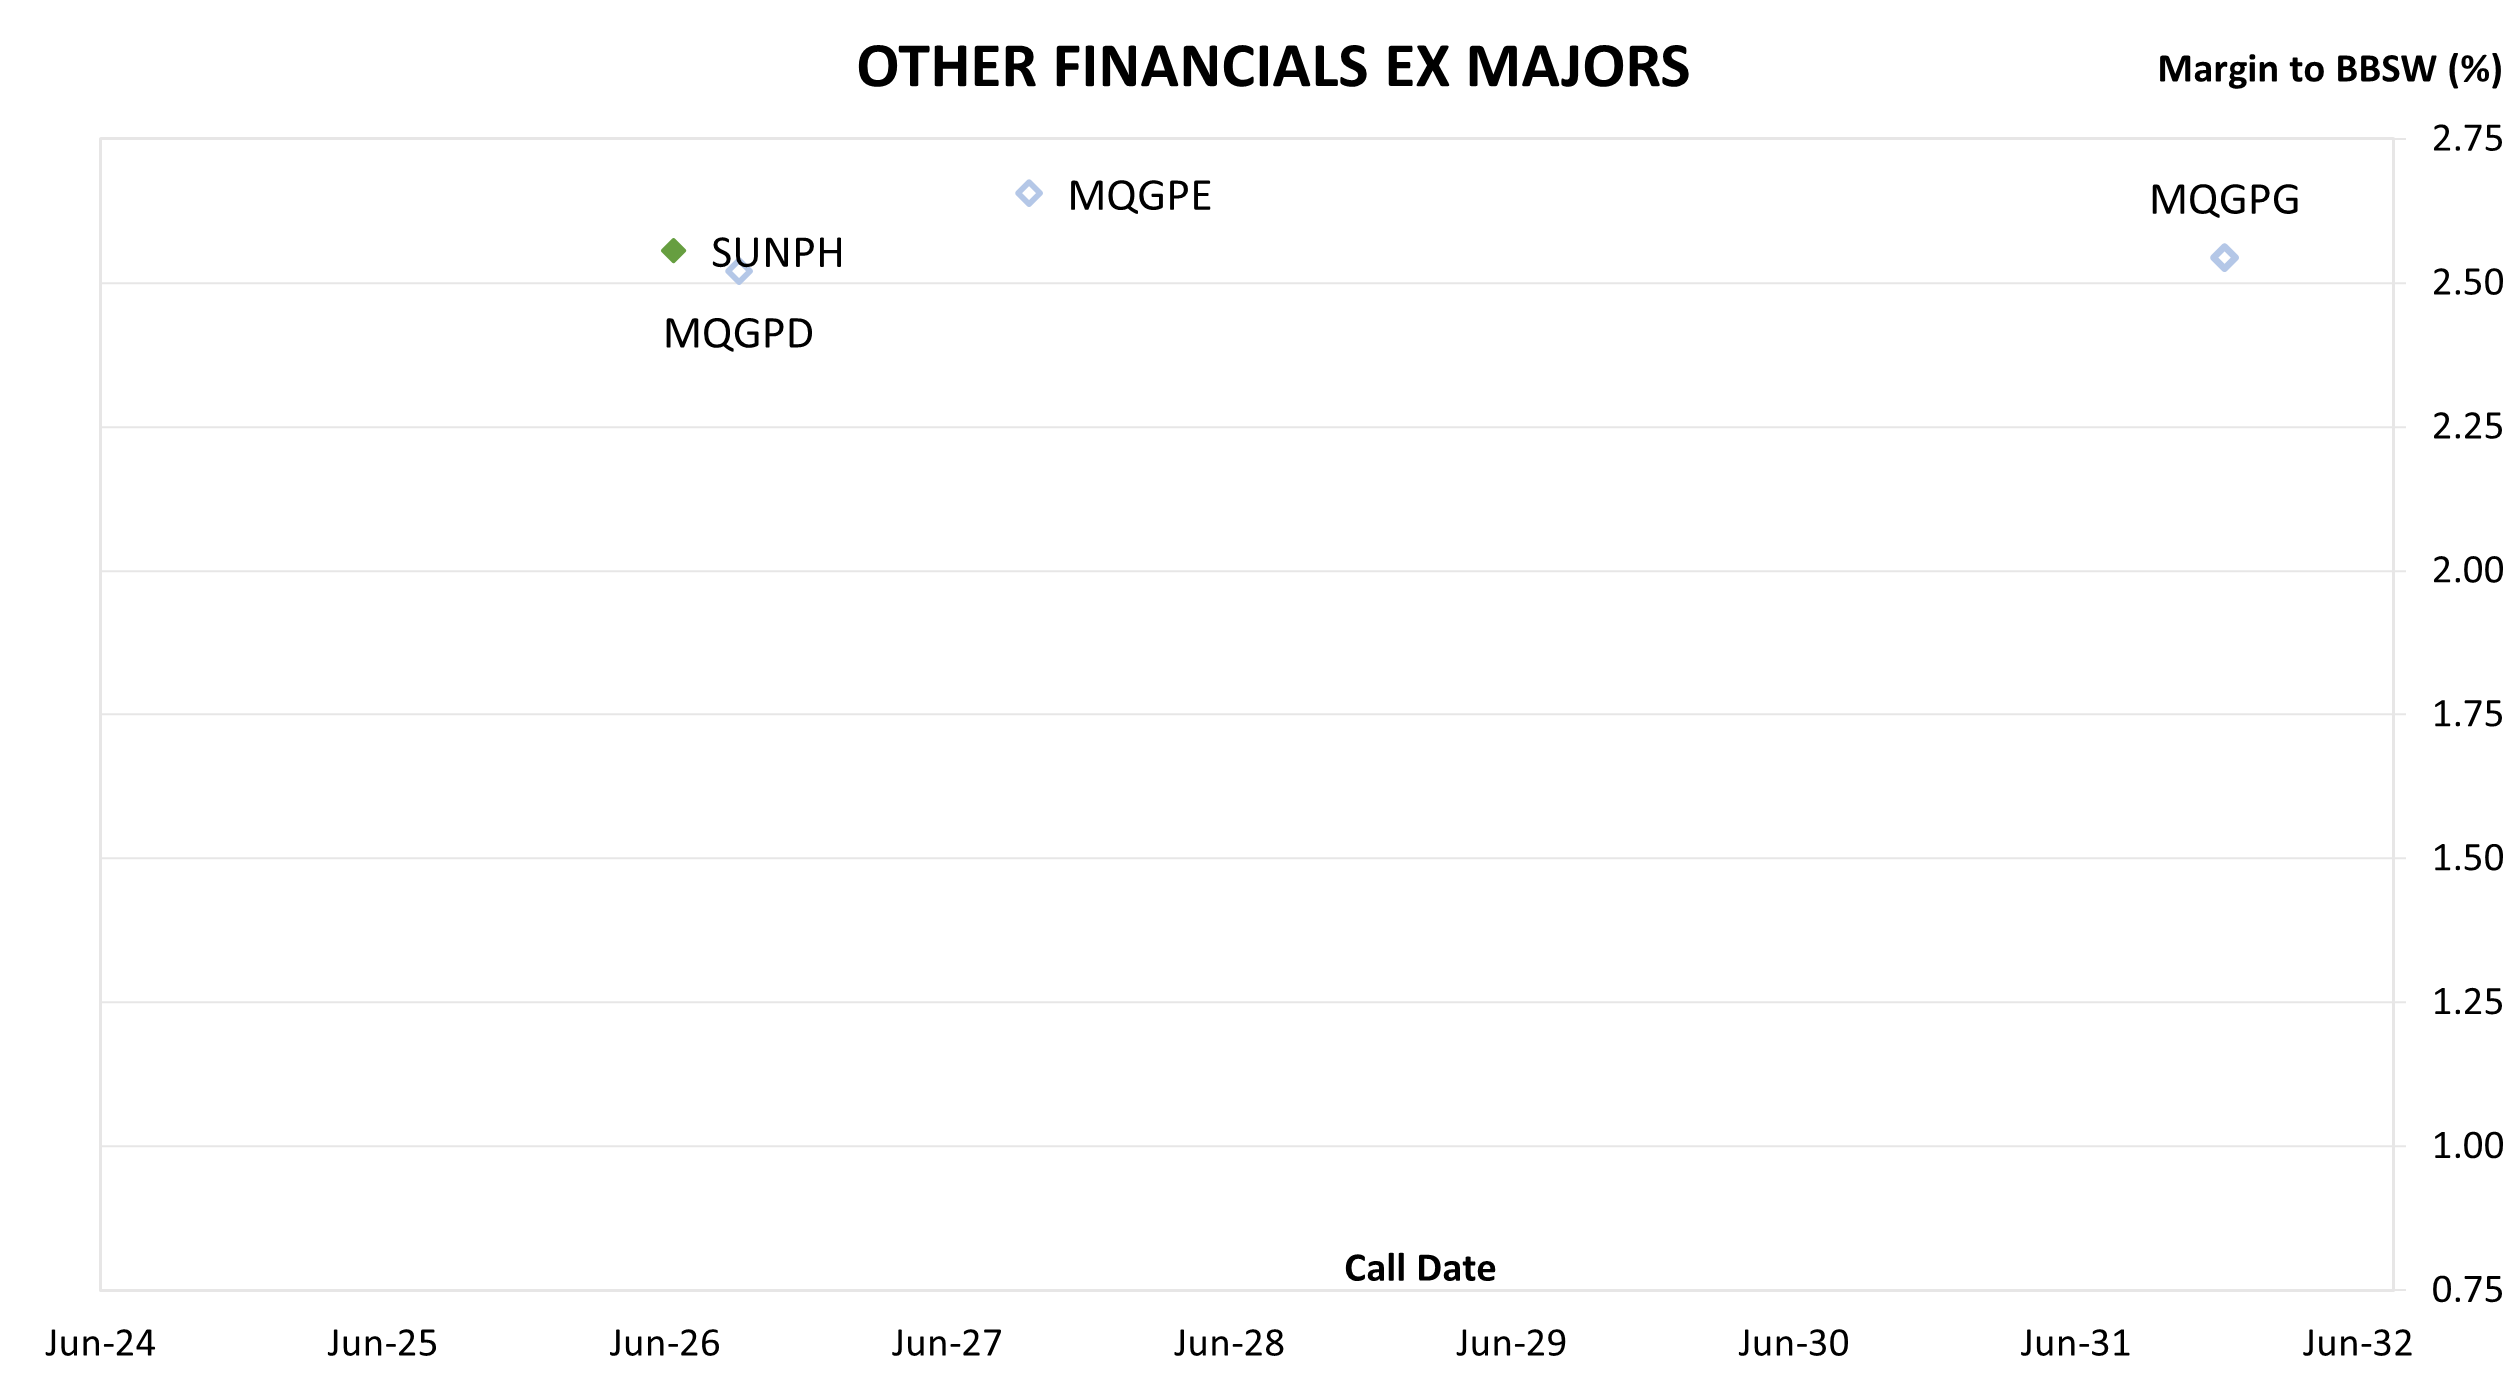Click the Jun-24 axis label

point(100,1344)
